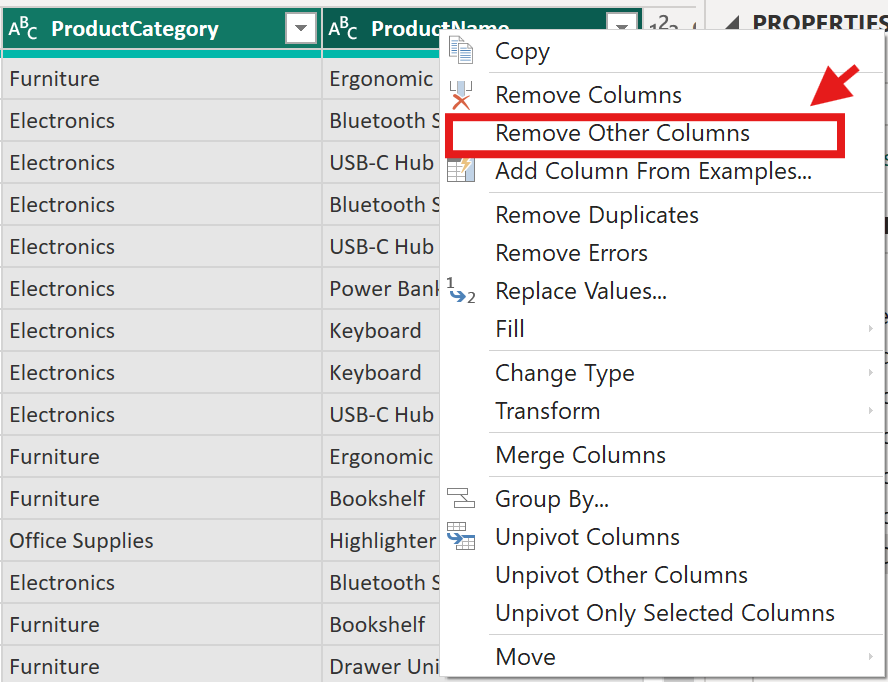Collapse the PROPERTIES pane triangle
Screen dimensions: 888x682
[x=731, y=24]
